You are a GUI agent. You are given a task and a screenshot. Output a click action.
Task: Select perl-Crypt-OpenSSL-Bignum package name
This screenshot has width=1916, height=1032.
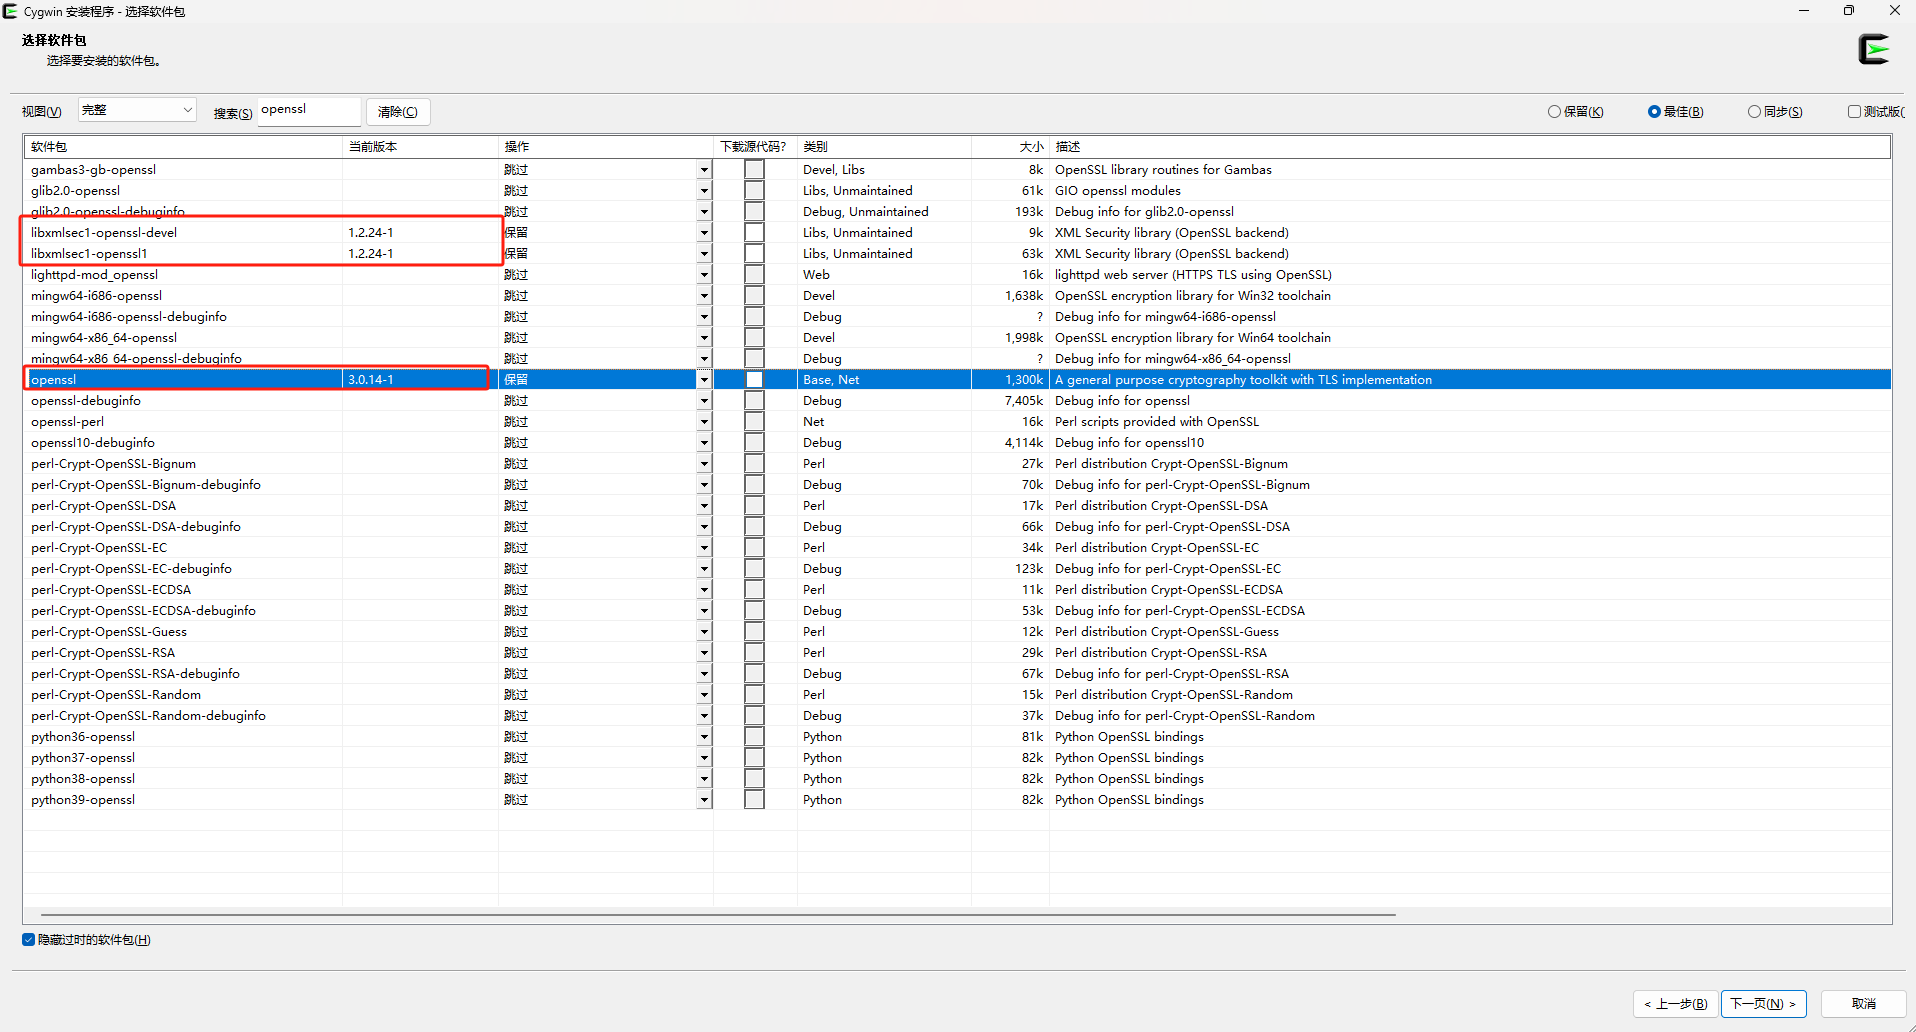point(113,464)
